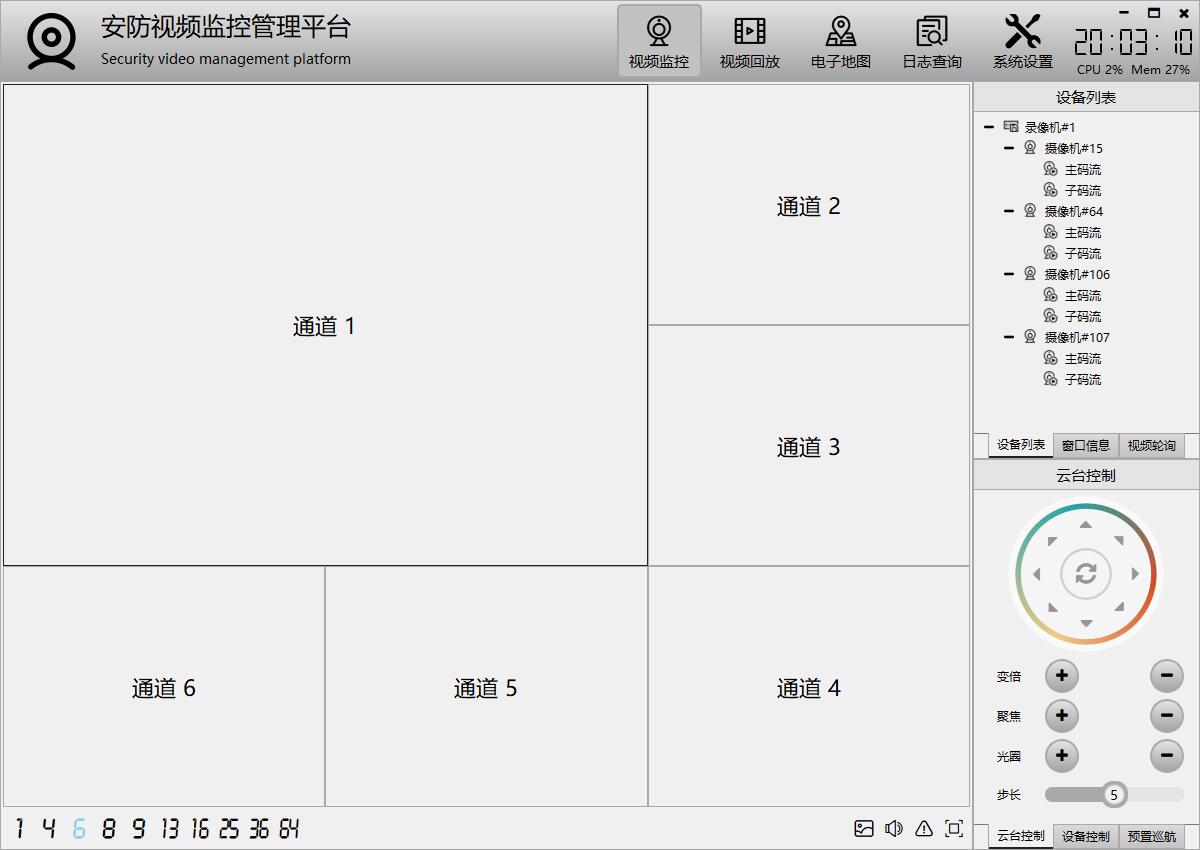
Task: Click the minus button for 光圈 aperture
Action: (x=1166, y=755)
